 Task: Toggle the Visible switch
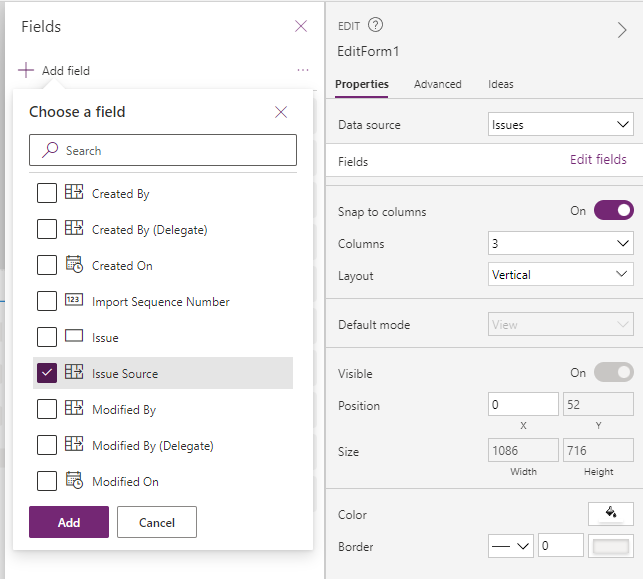click(x=613, y=372)
